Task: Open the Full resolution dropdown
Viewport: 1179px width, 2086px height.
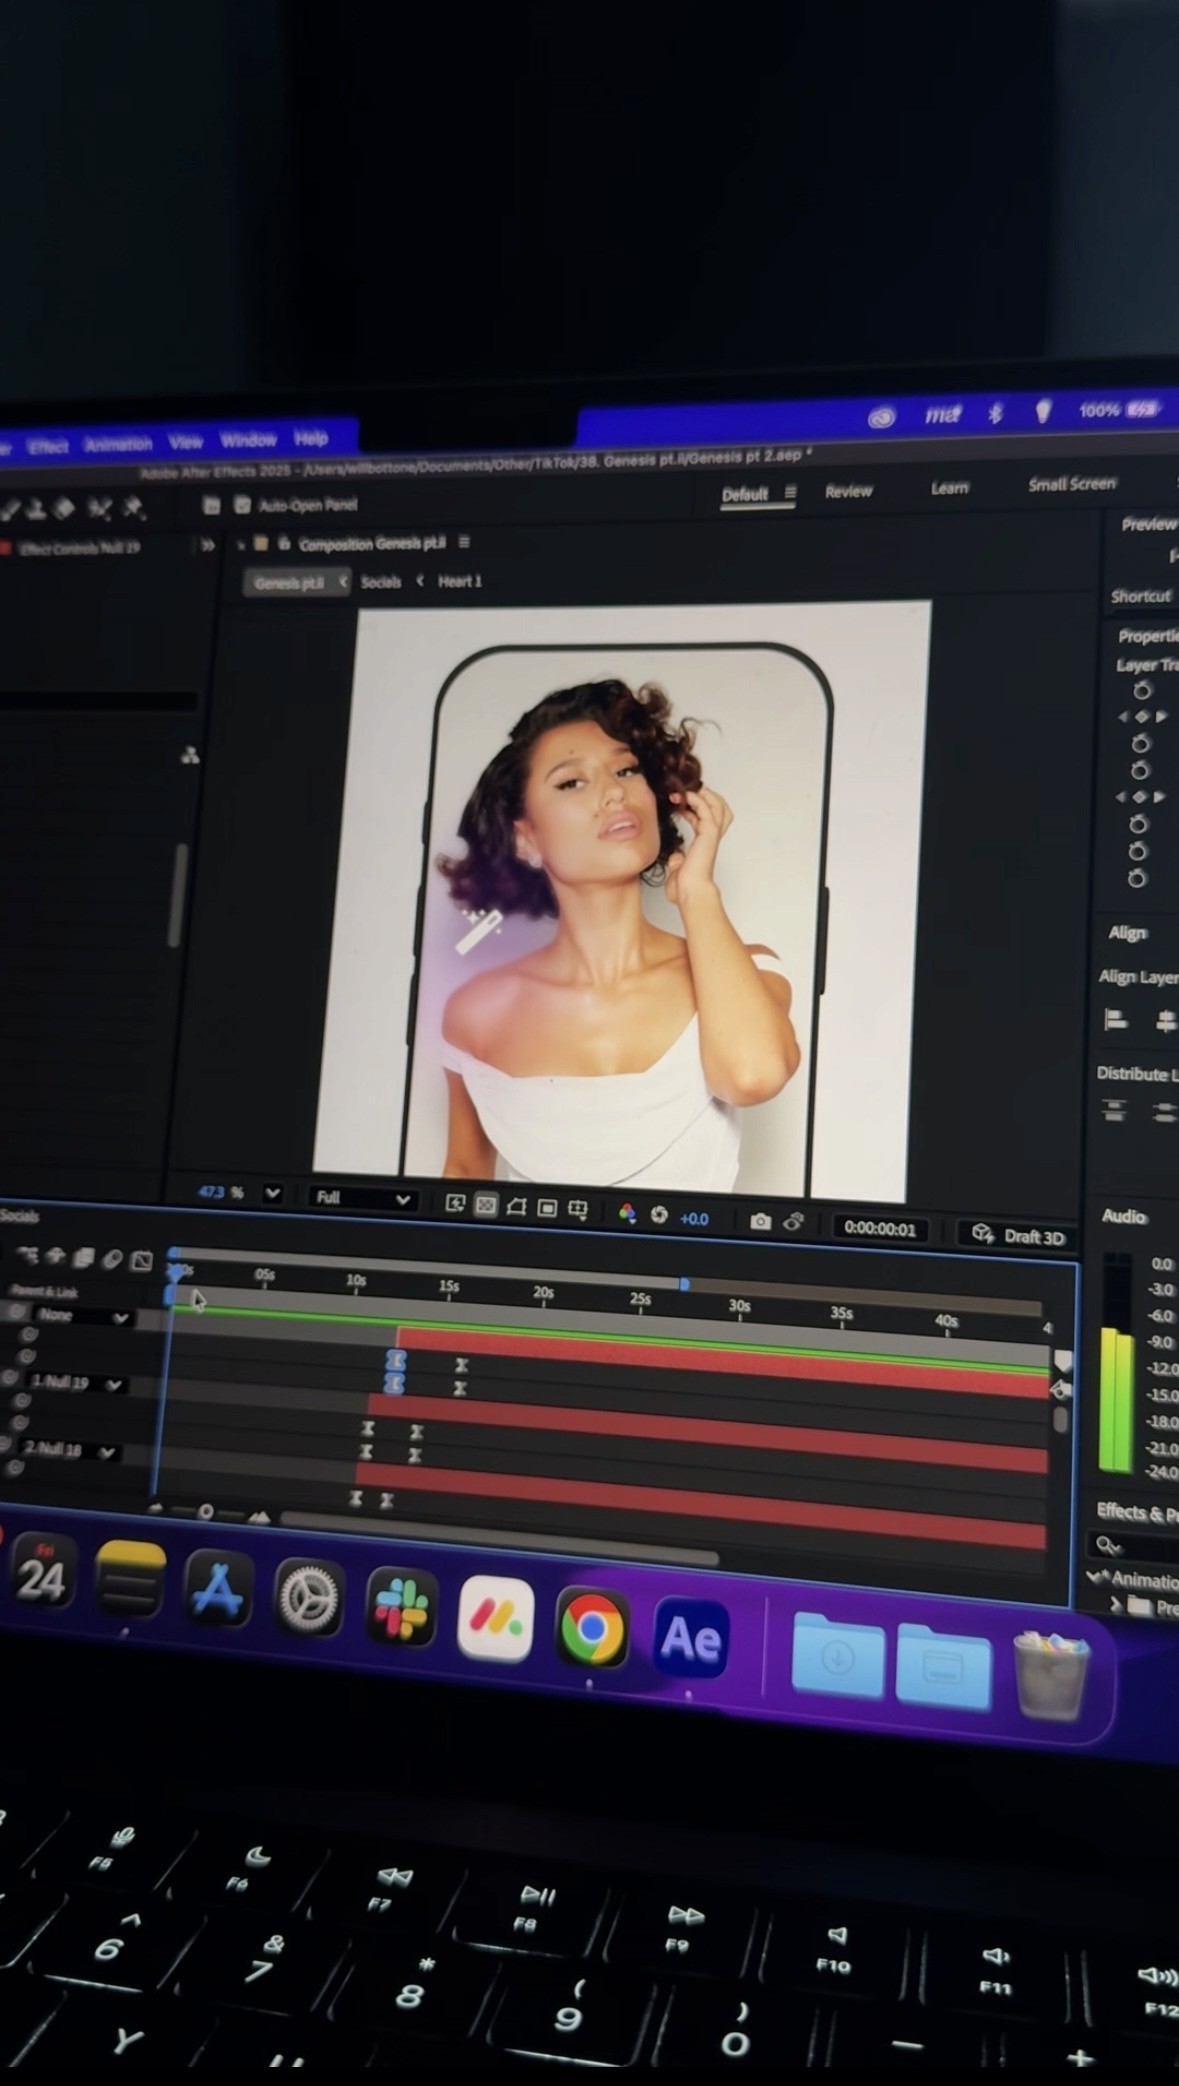Action: point(362,1198)
